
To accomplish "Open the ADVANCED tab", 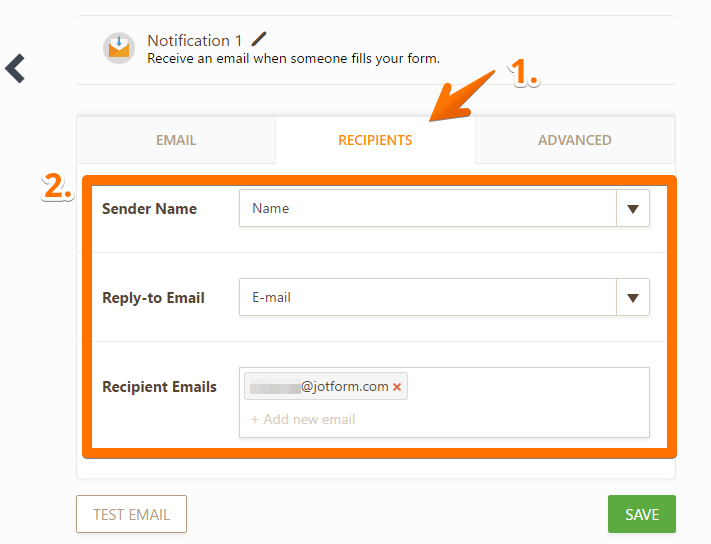I will pyautogui.click(x=574, y=140).
